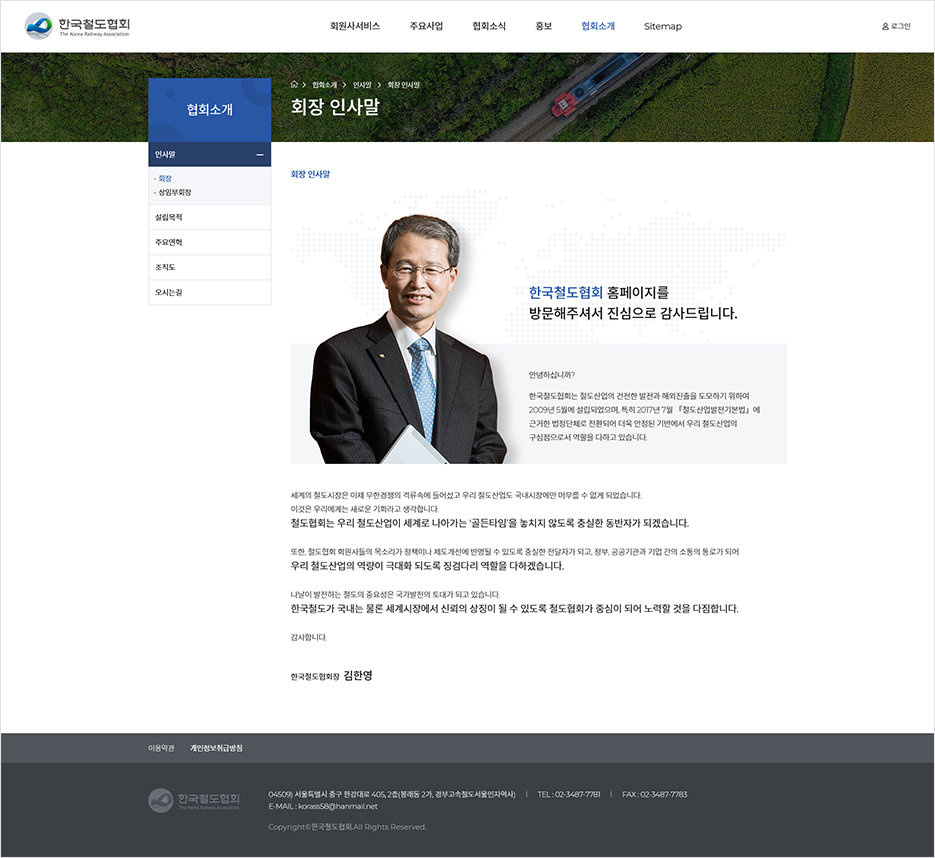
Task: Collapse the 인사말 sidebar section minus icon
Action: pyautogui.click(x=259, y=154)
